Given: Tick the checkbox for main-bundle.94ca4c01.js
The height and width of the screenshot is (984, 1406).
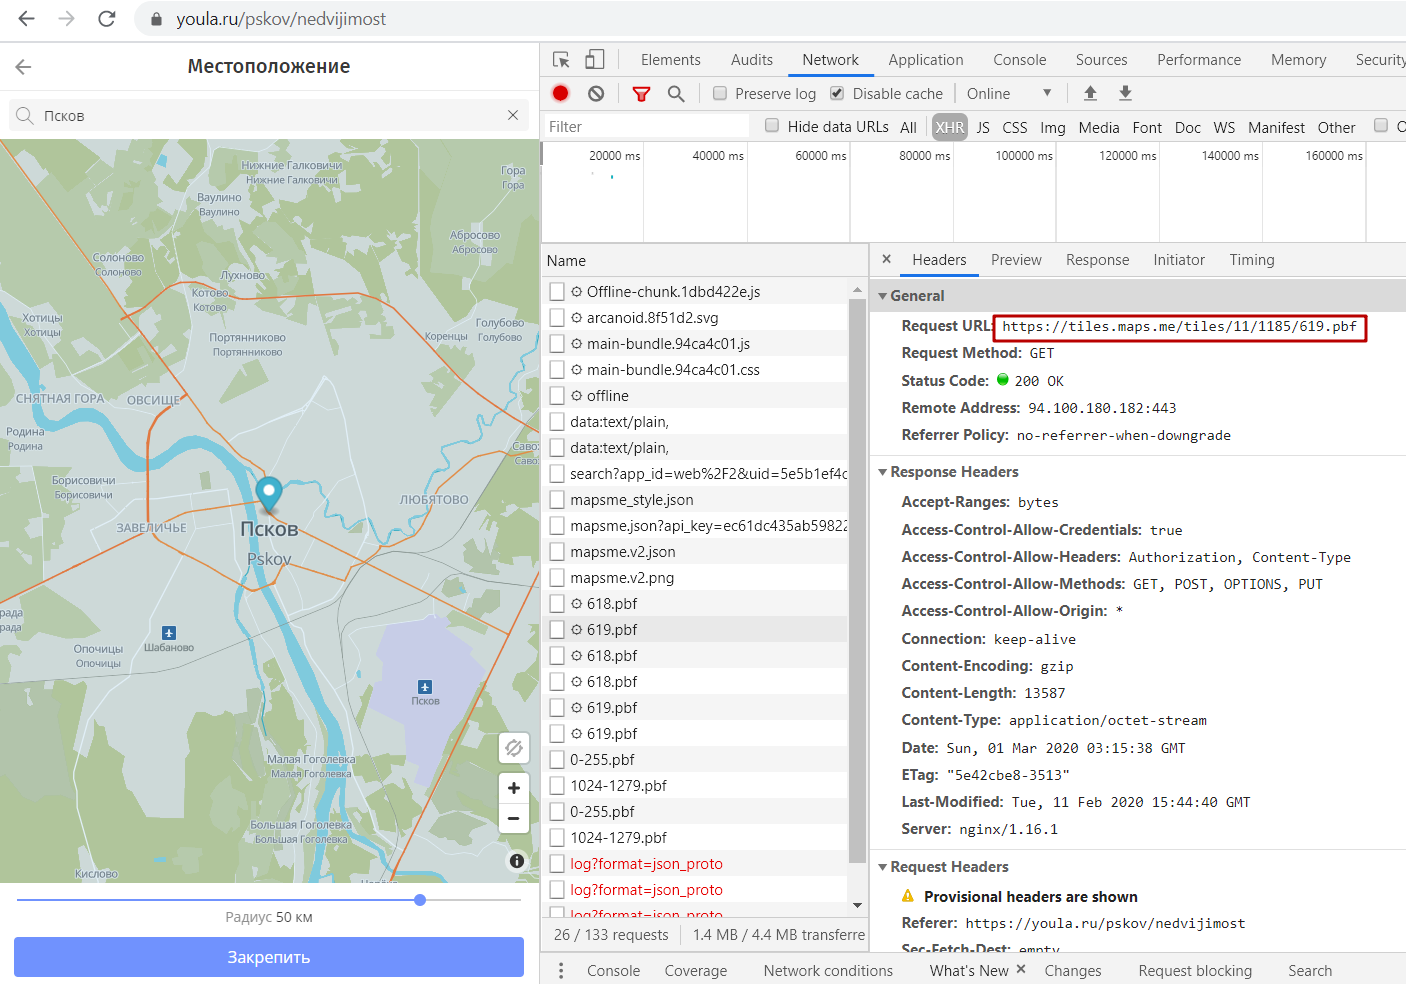Looking at the screenshot, I should point(557,343).
